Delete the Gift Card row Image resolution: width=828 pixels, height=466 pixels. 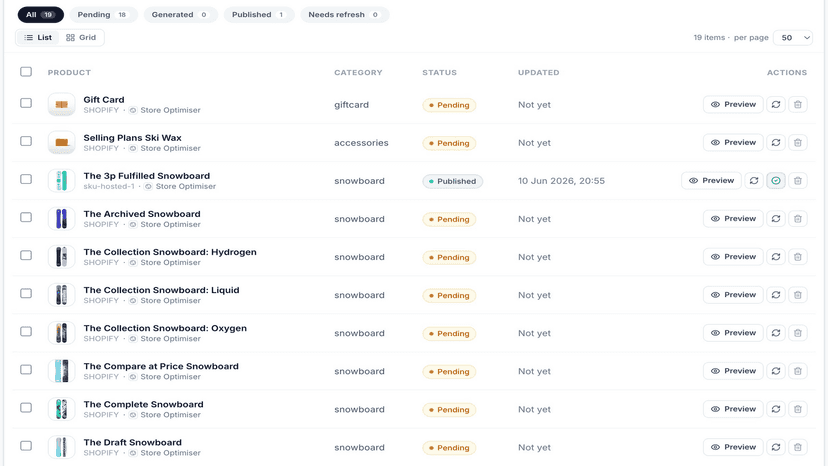pyautogui.click(x=797, y=105)
